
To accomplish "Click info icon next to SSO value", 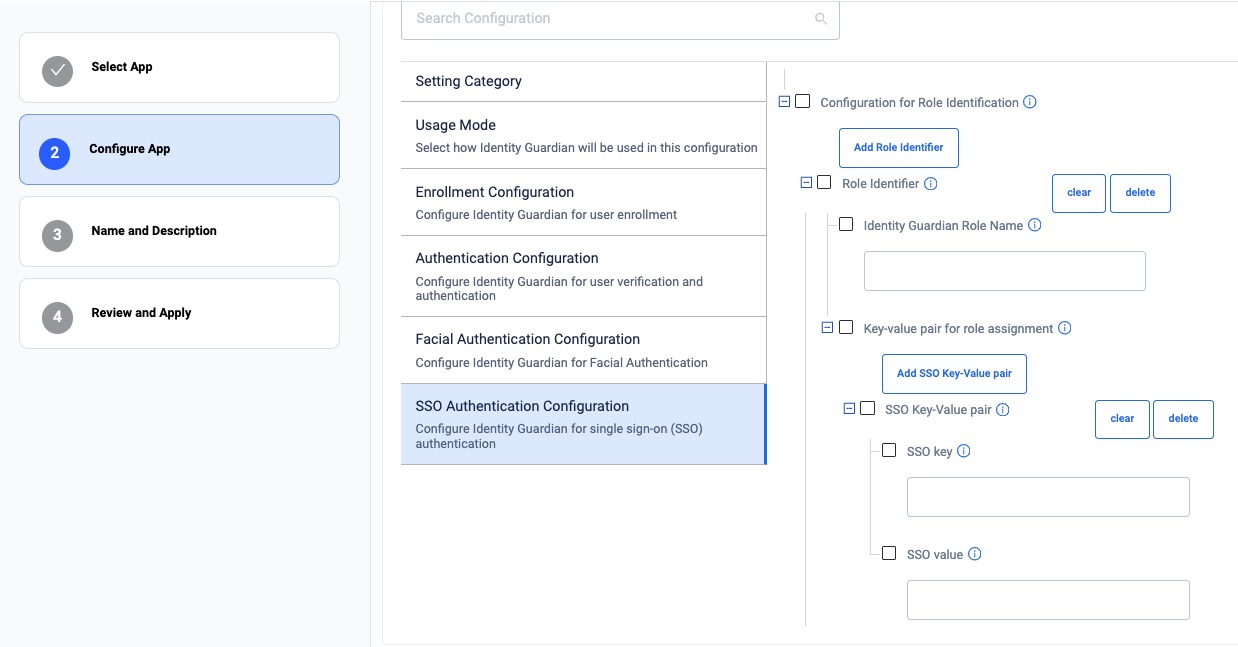I will [974, 554].
